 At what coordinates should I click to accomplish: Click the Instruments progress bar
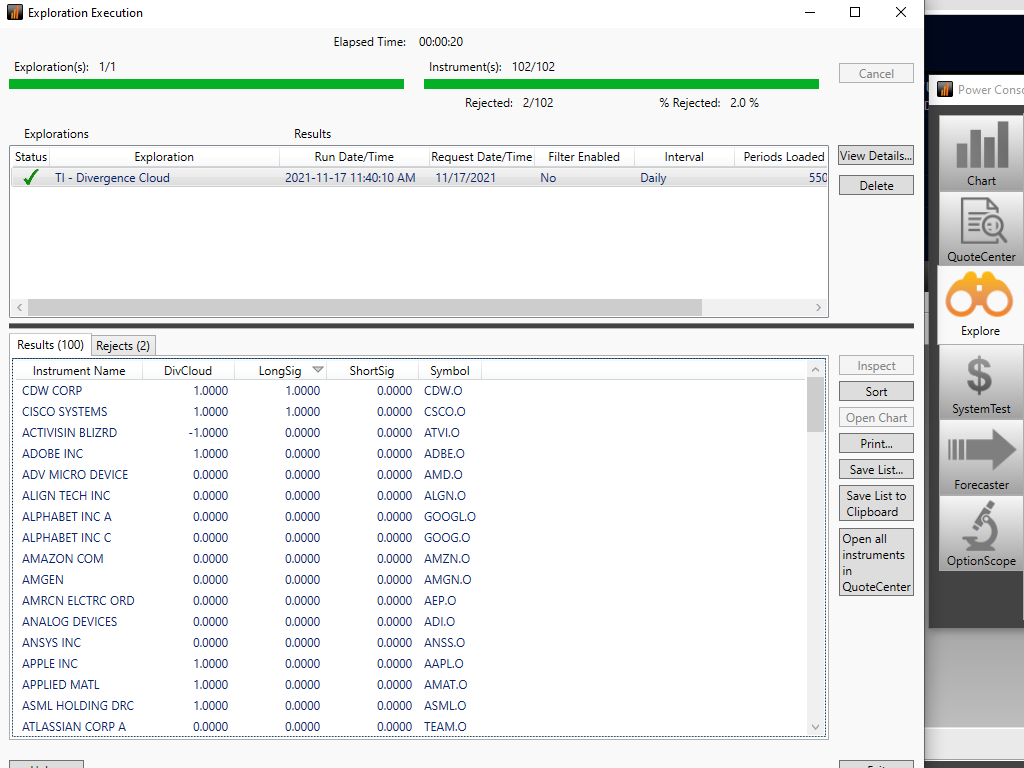pyautogui.click(x=620, y=84)
